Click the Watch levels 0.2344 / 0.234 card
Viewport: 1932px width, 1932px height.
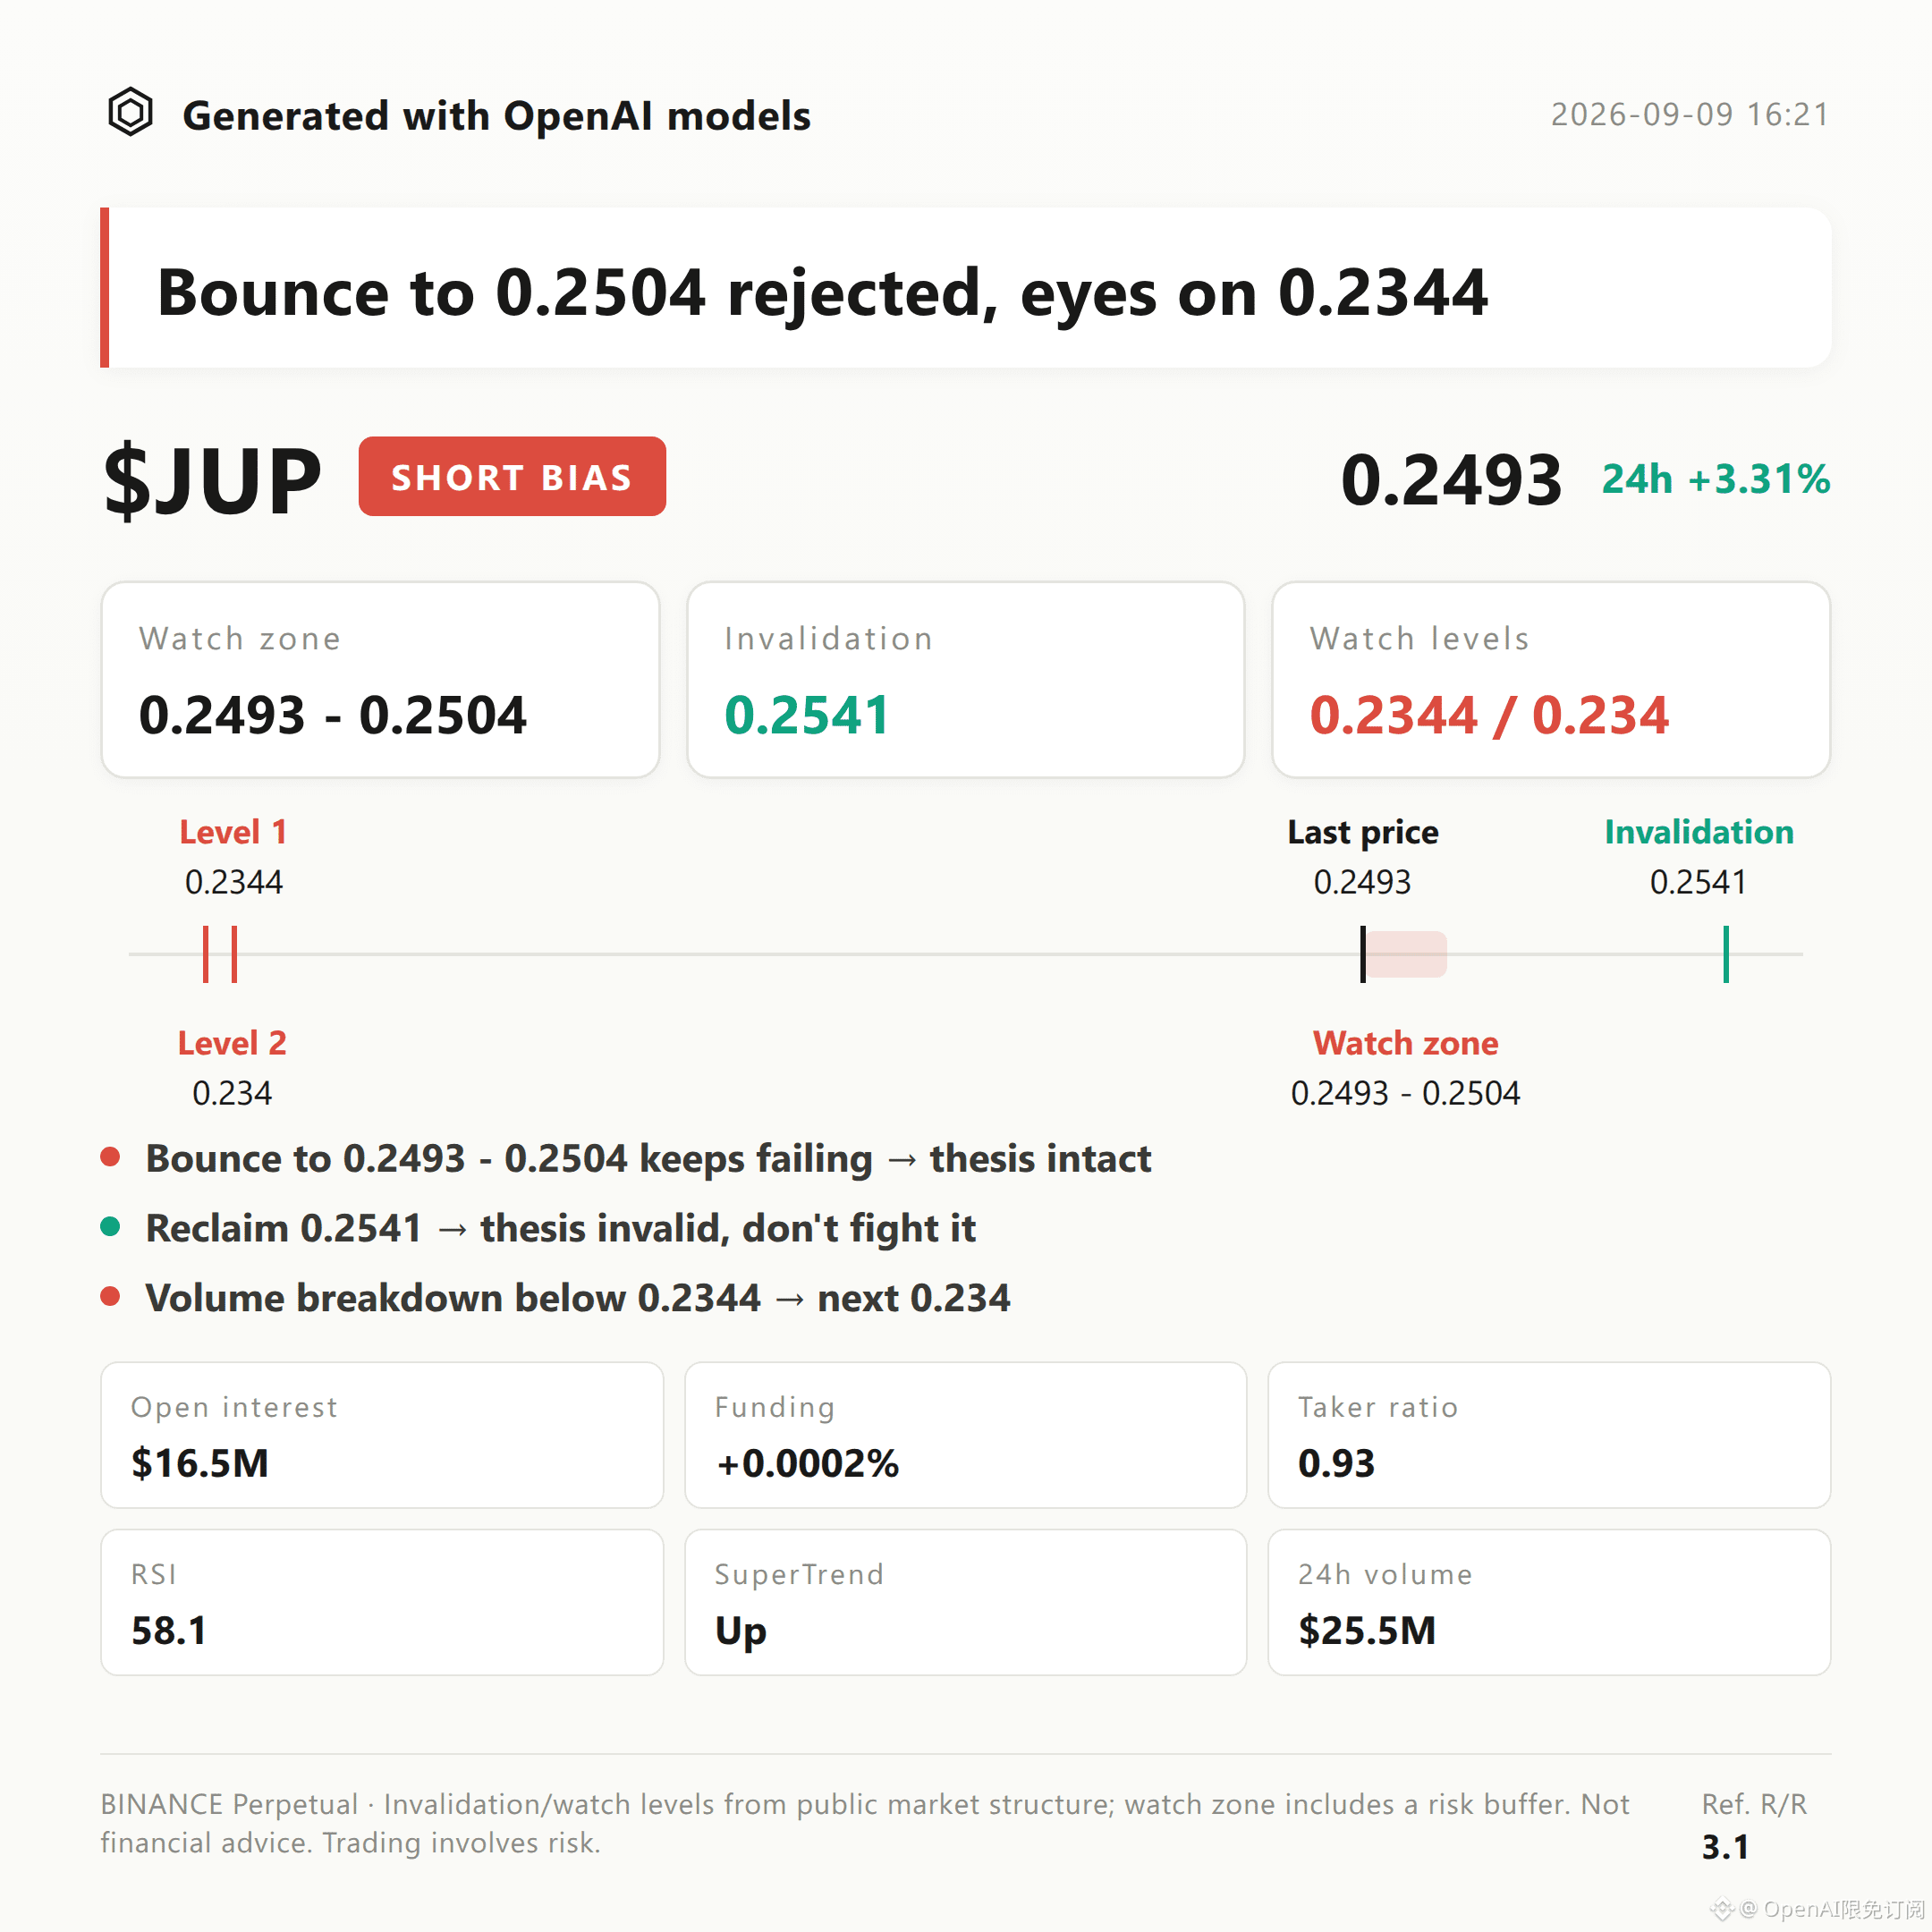pos(1551,680)
